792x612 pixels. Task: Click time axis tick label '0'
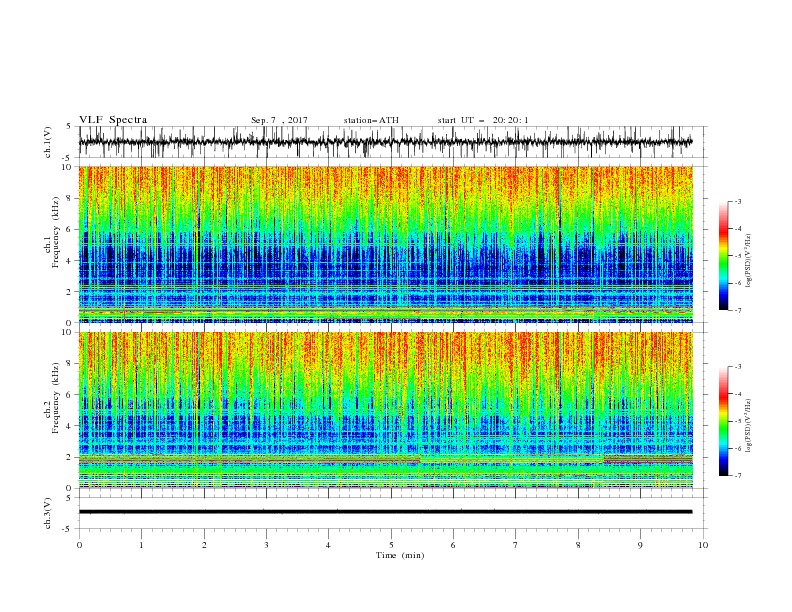79,545
